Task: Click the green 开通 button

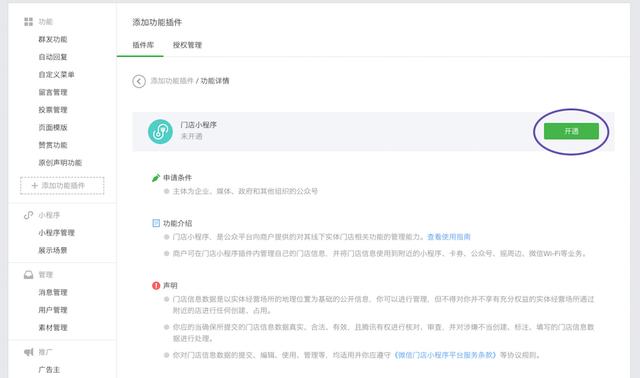Action: [571, 131]
